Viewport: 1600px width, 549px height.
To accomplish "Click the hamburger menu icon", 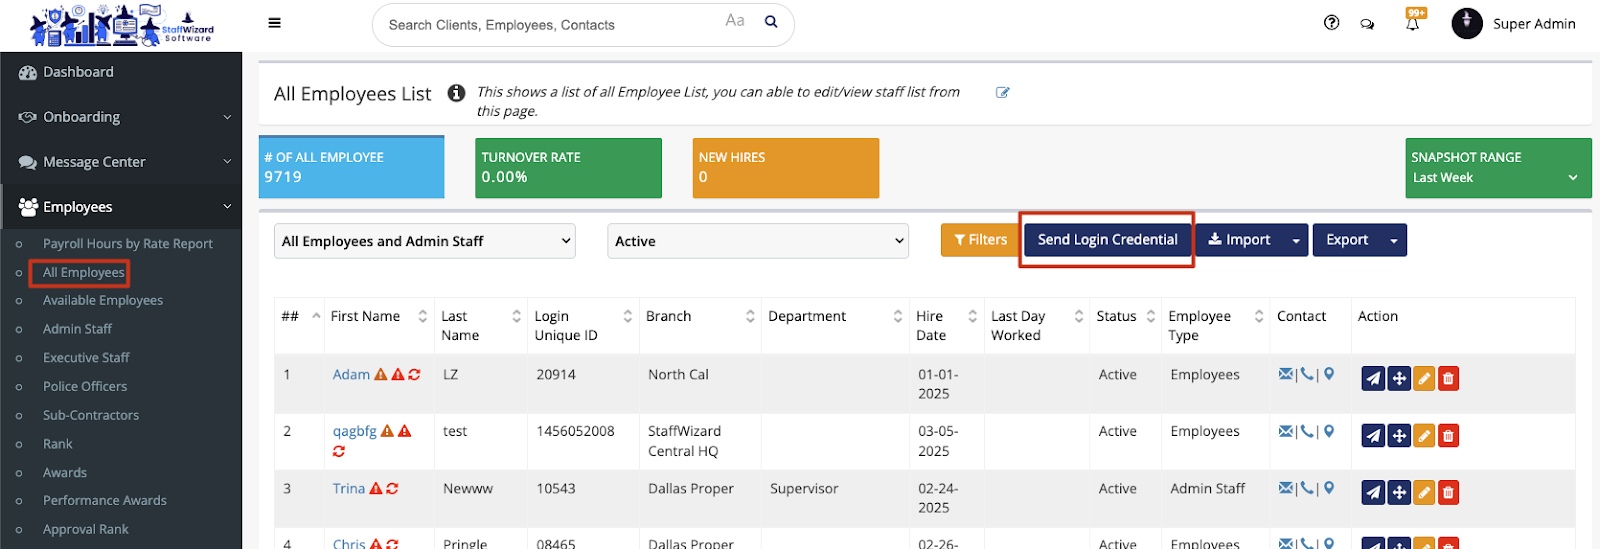I will 274,23.
